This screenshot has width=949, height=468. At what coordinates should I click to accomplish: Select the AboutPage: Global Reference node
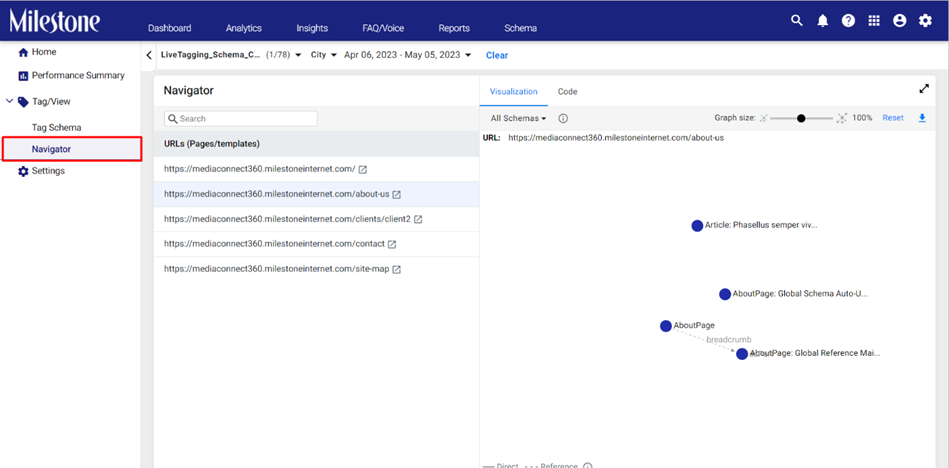[x=742, y=354]
